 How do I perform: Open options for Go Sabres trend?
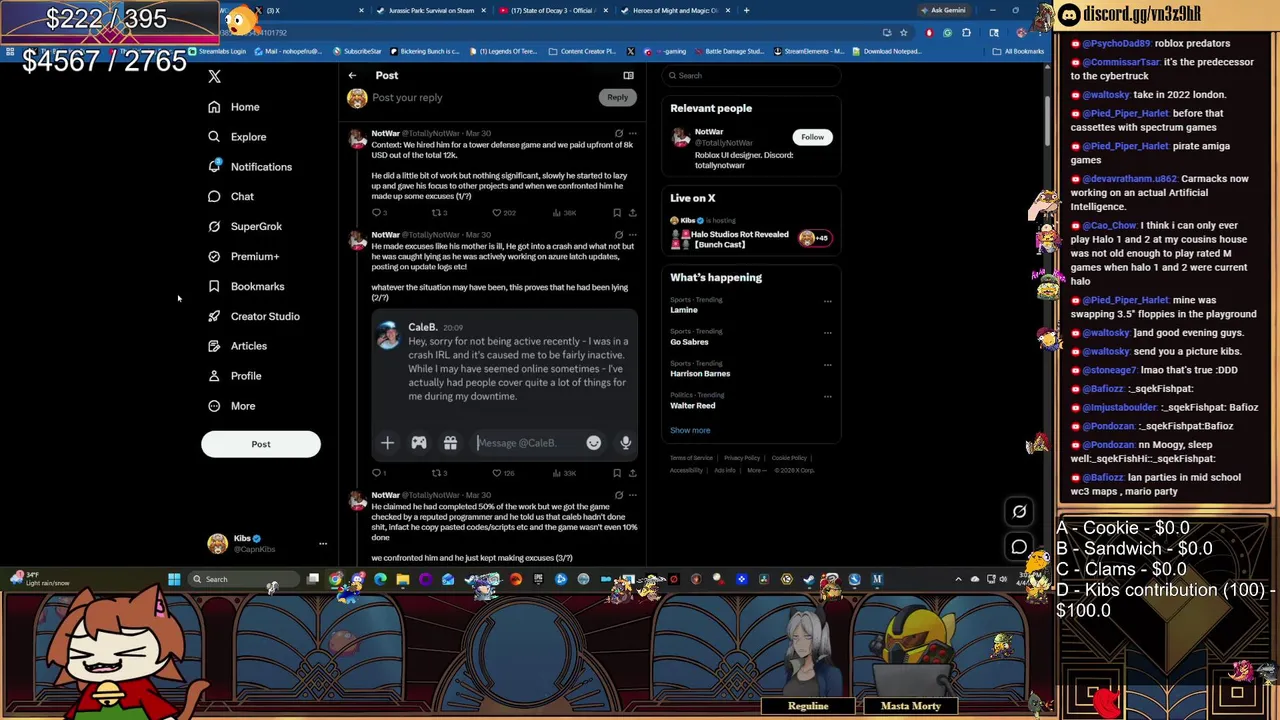click(x=827, y=332)
